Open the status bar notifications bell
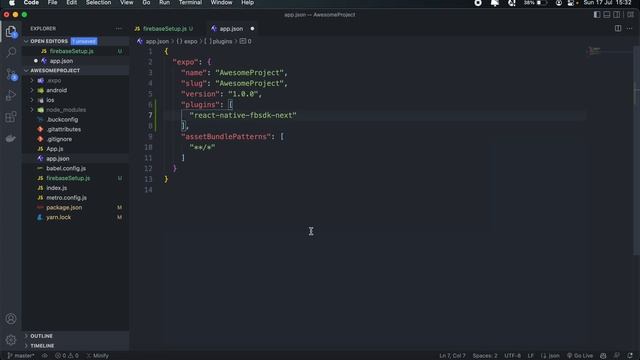Viewport: 640px width, 360px height. coord(630,356)
